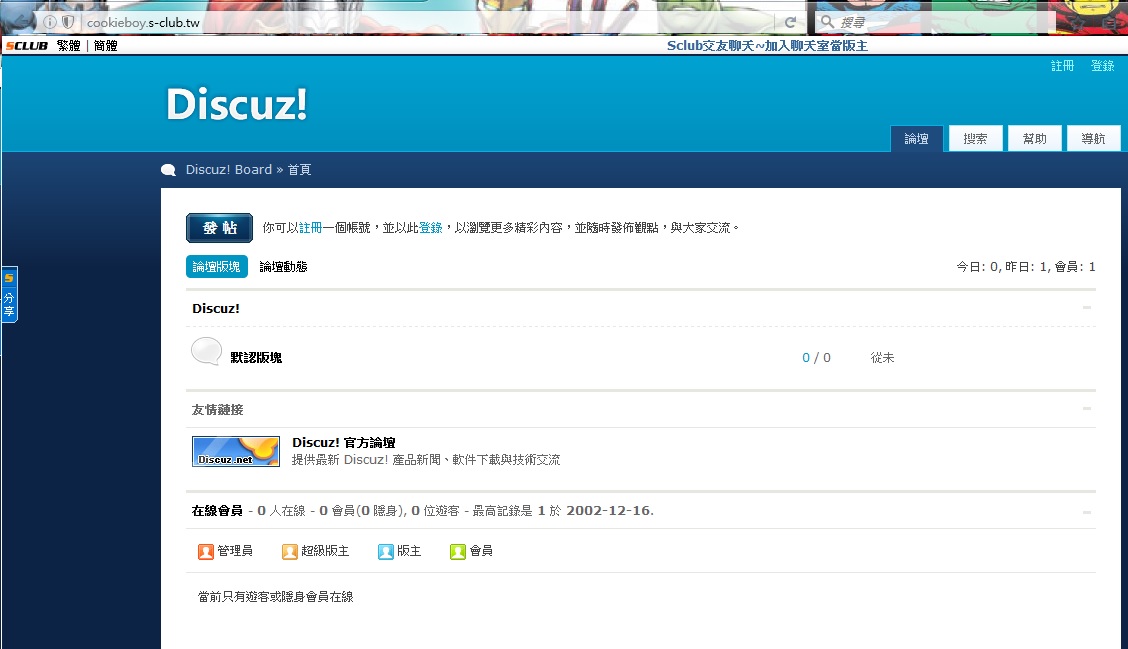Click the tracking protection shield icon
The height and width of the screenshot is (649, 1128).
(x=68, y=22)
